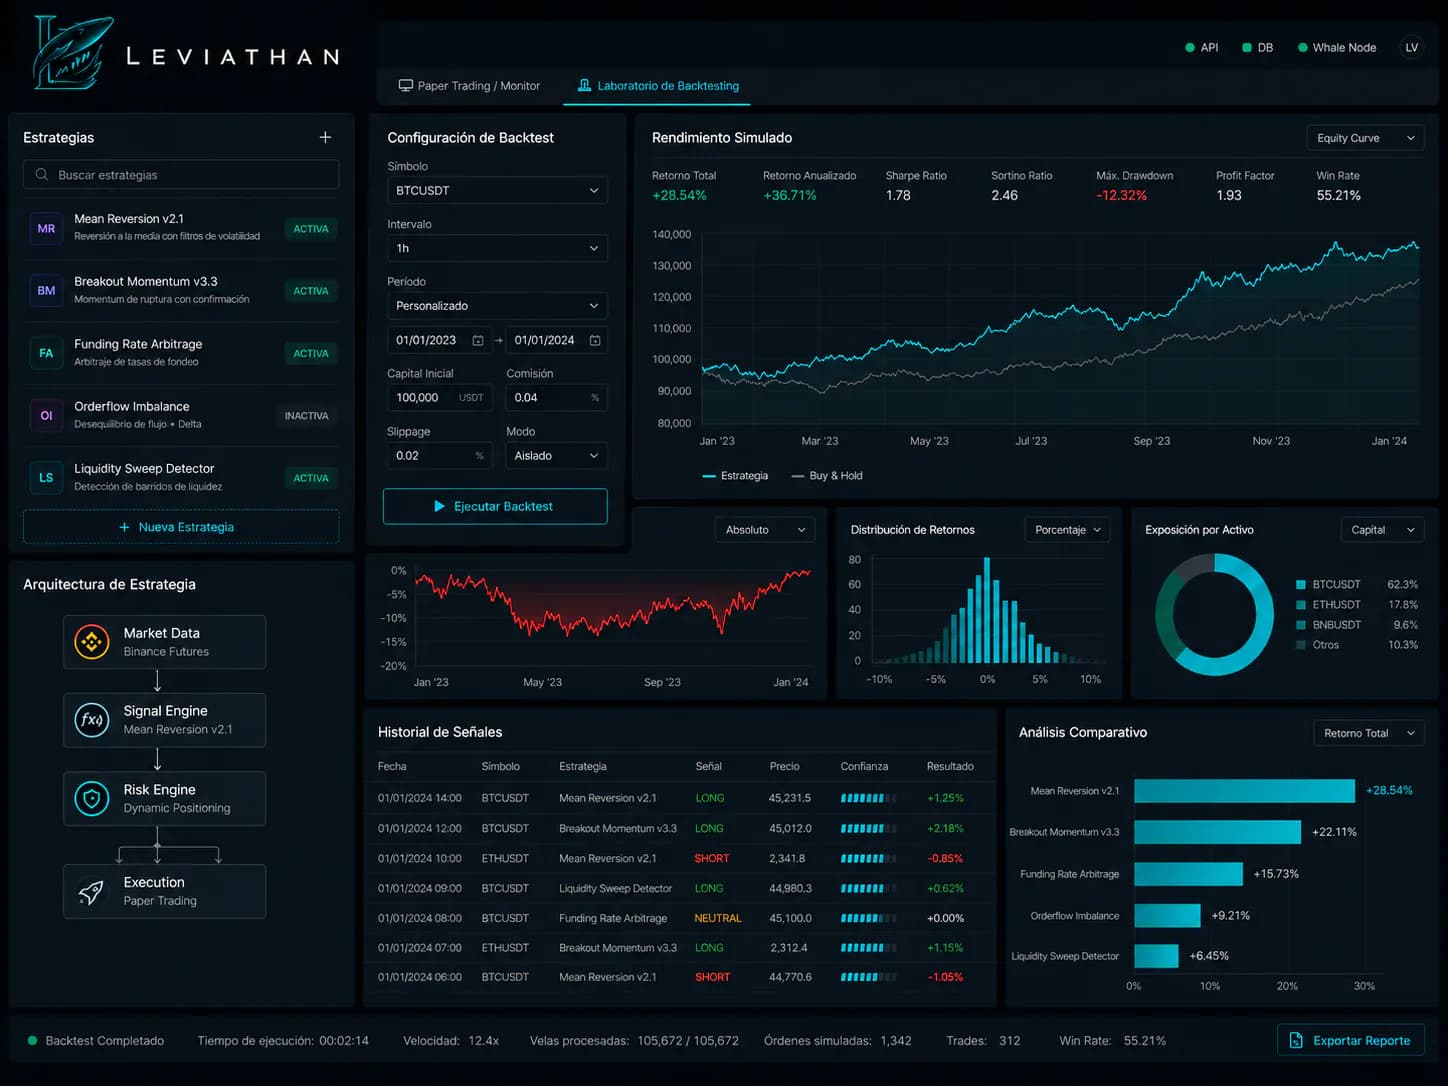This screenshot has height=1086, width=1448.
Task: Click the search magnifier icon in Estrategias
Action: point(41,175)
